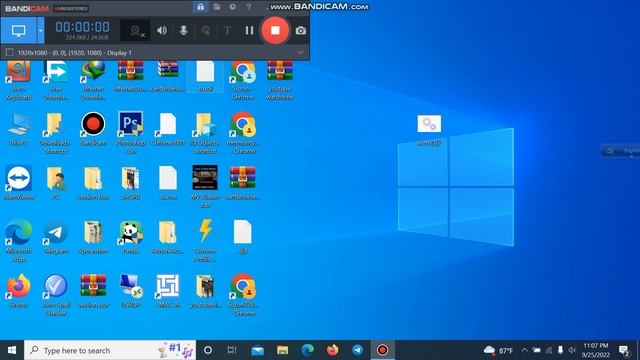Open Cortana circle on the taskbar

pos(208,350)
